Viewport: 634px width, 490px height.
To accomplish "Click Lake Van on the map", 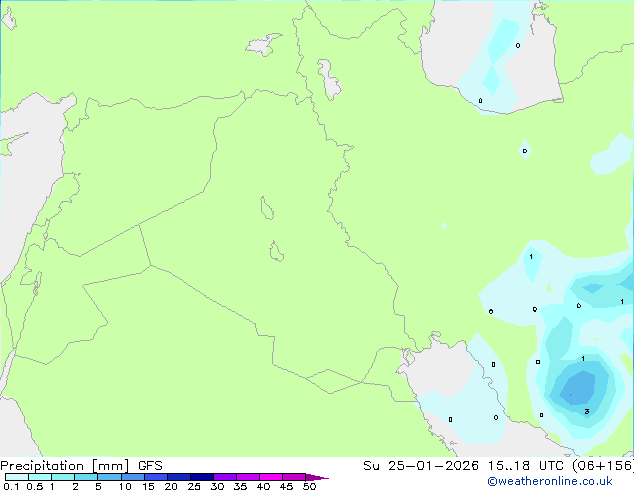I will pyautogui.click(x=264, y=44).
